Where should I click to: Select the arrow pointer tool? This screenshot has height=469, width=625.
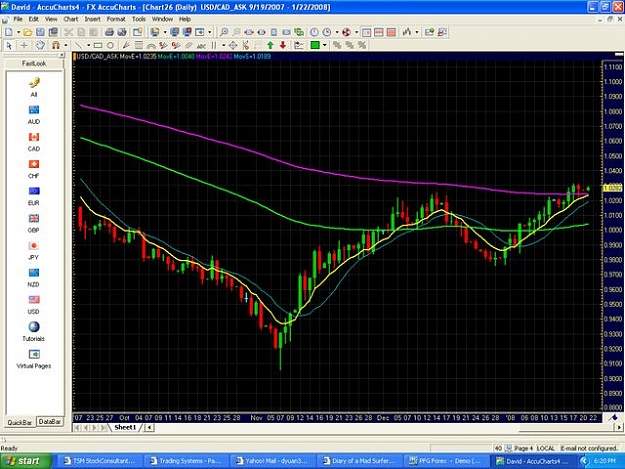tap(9, 45)
